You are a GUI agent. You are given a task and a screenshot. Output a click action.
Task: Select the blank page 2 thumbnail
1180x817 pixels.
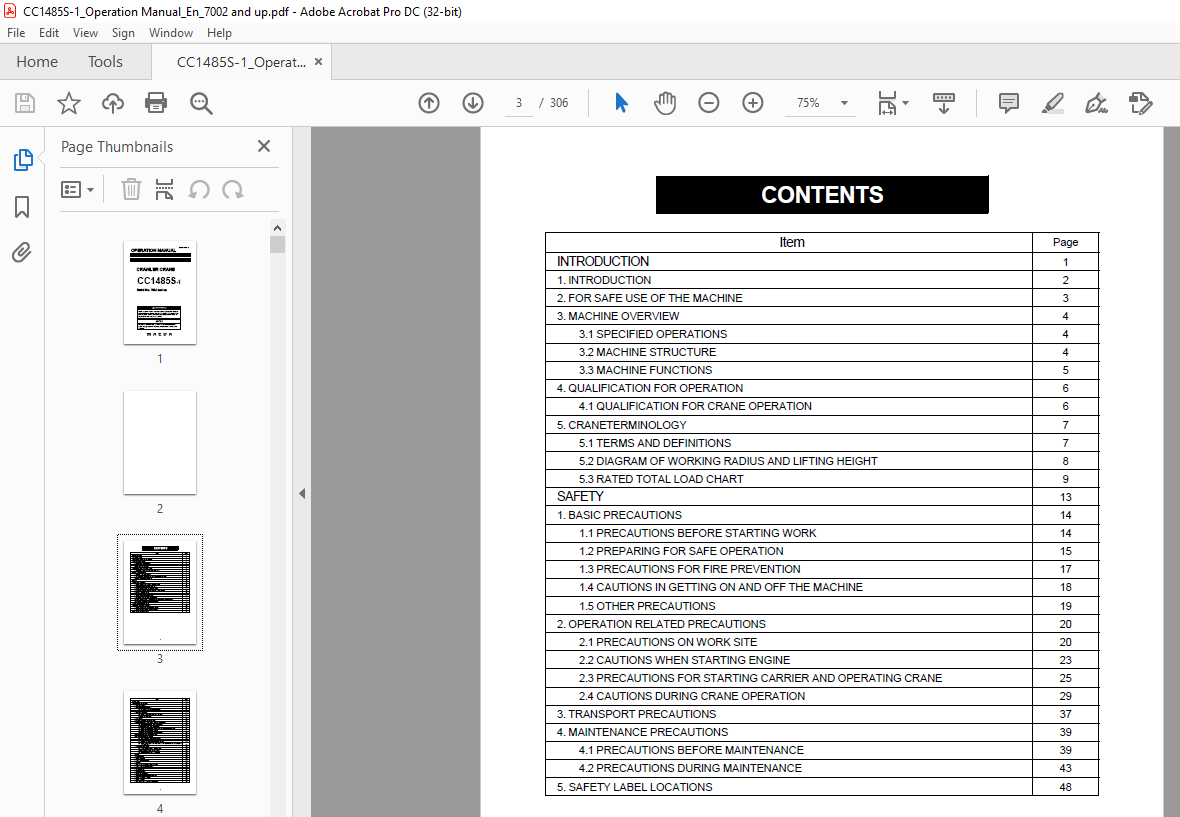(160, 442)
